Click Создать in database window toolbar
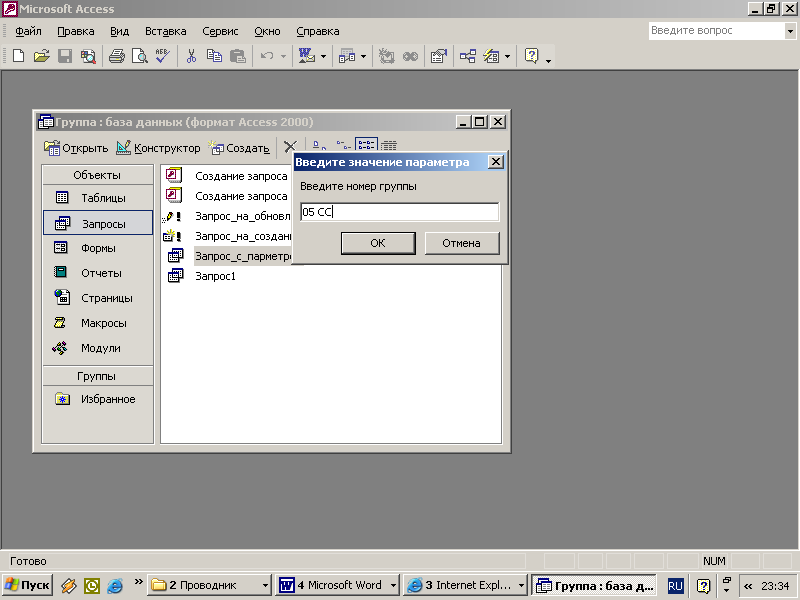The height and width of the screenshot is (600, 800). [x=239, y=148]
